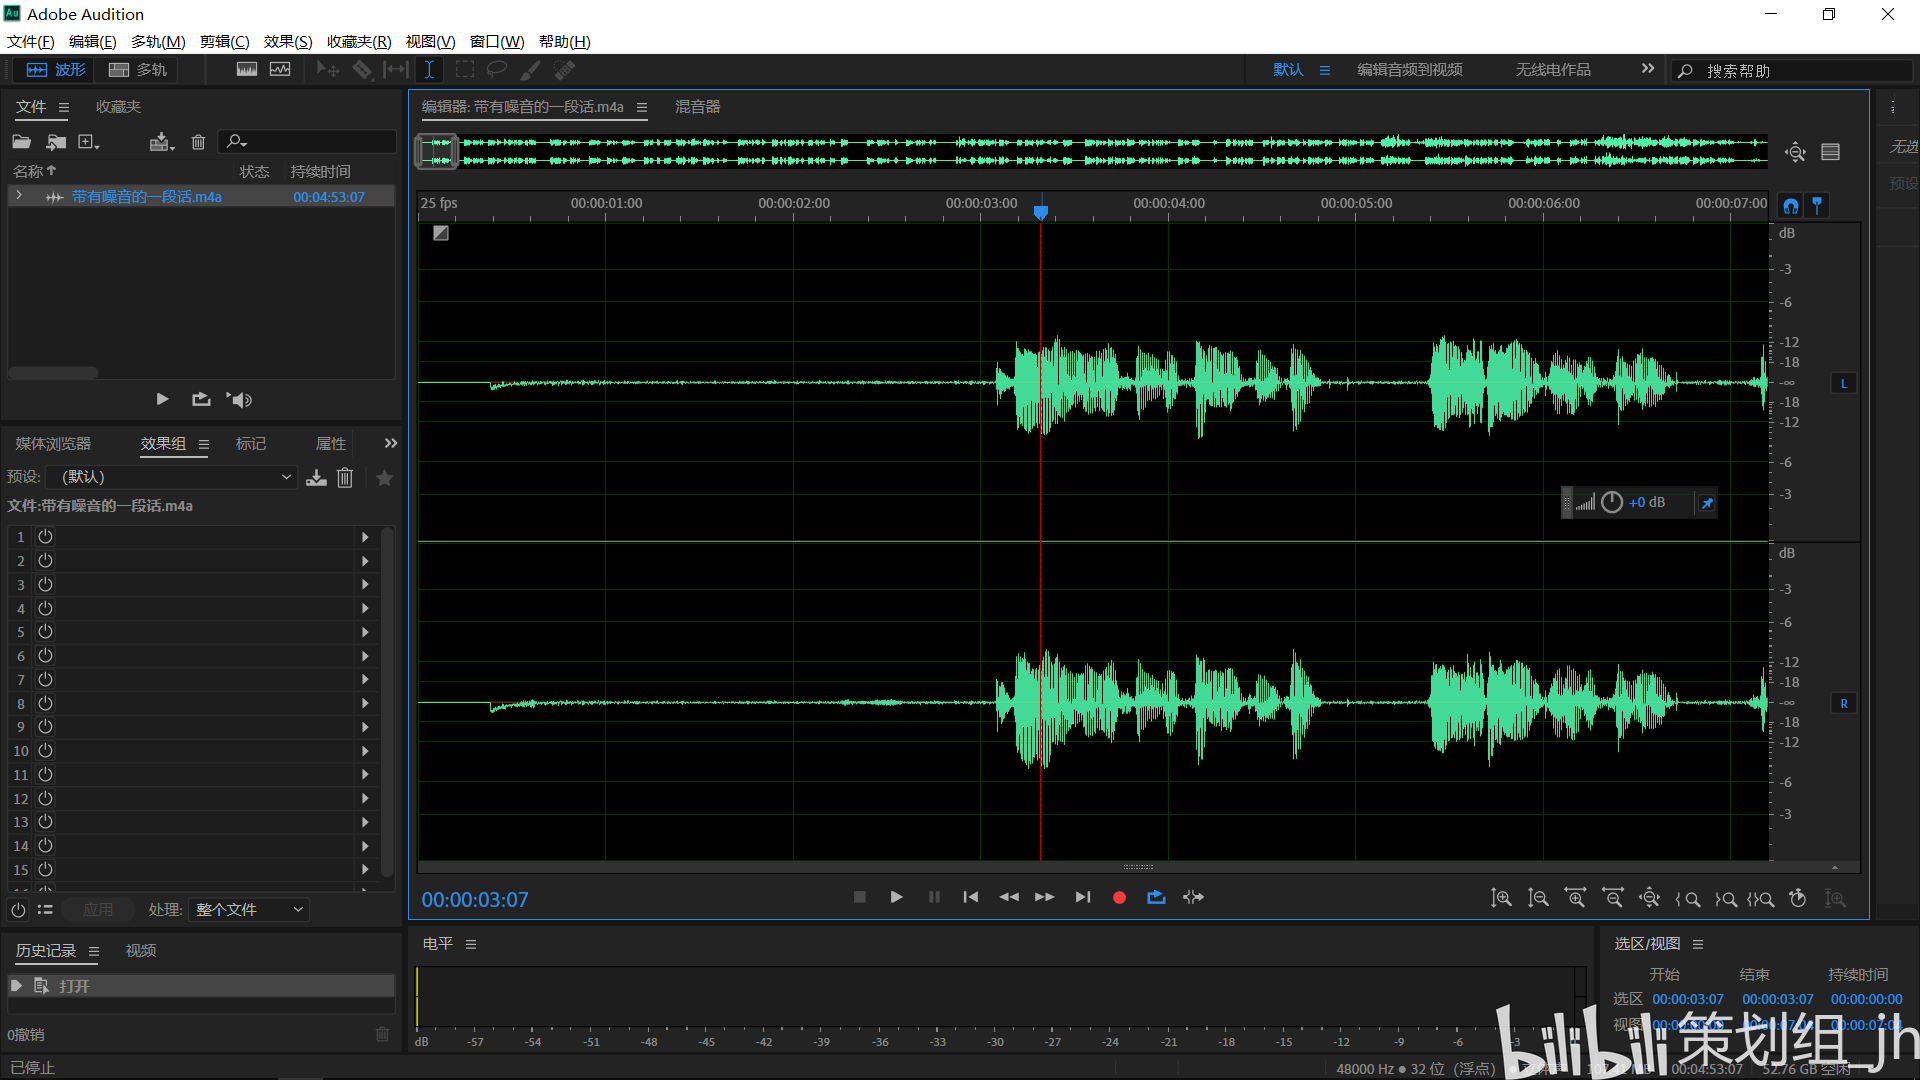The image size is (1920, 1080).
Task: Select the Spot Healing Brush tool
Action: pos(565,70)
